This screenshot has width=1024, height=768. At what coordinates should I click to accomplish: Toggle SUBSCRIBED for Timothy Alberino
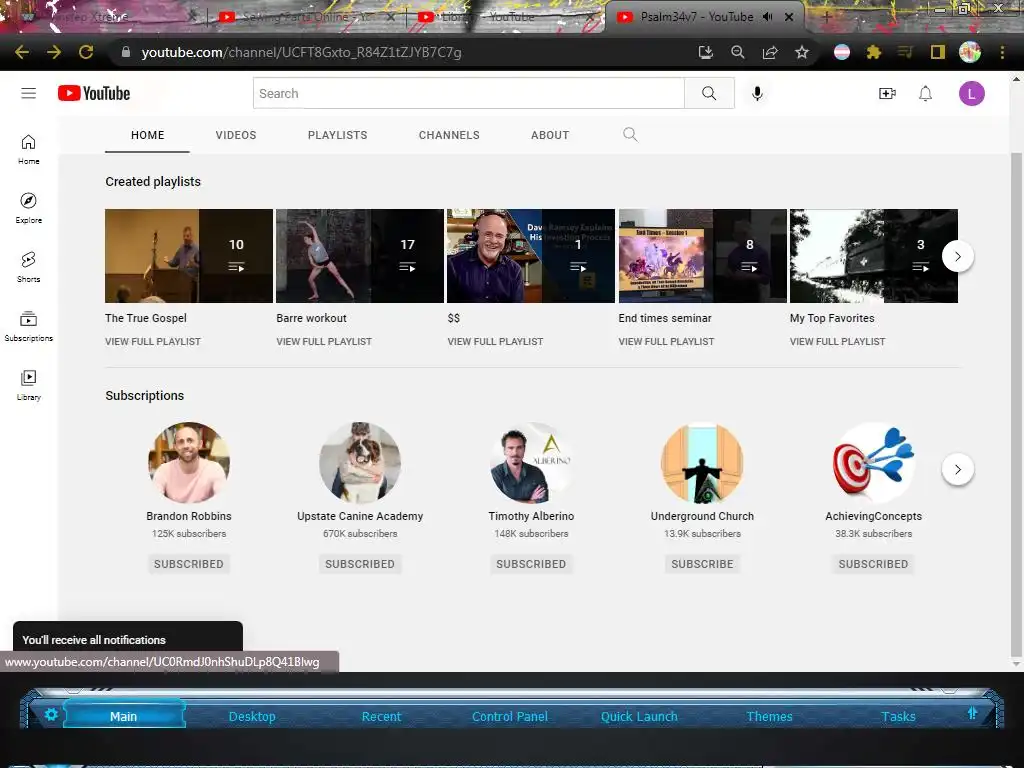click(531, 564)
